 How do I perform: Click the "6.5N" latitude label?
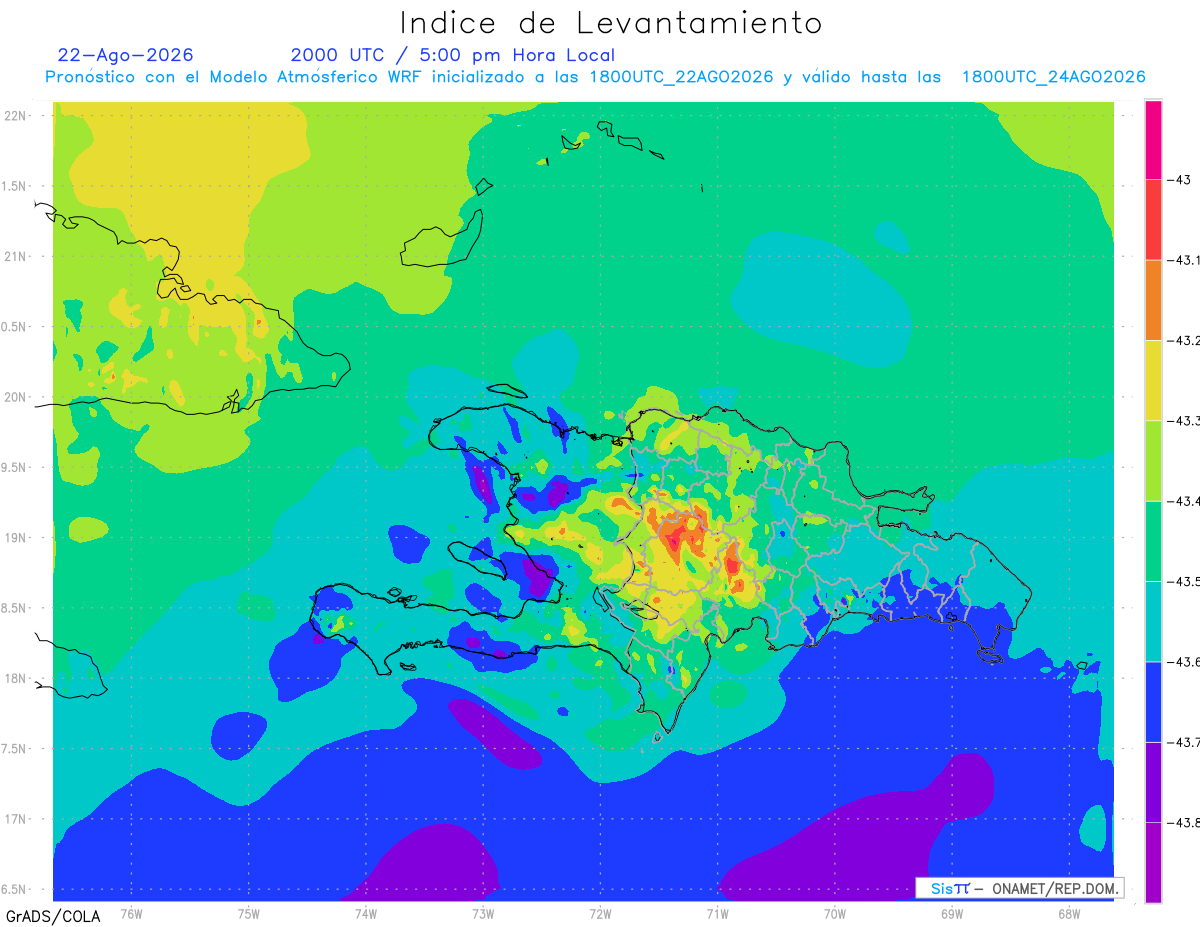(x=14, y=889)
